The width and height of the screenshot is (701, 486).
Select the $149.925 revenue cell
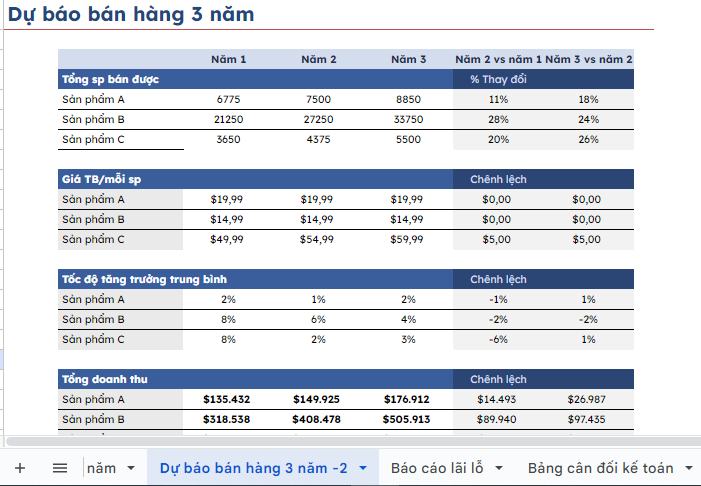click(x=318, y=399)
